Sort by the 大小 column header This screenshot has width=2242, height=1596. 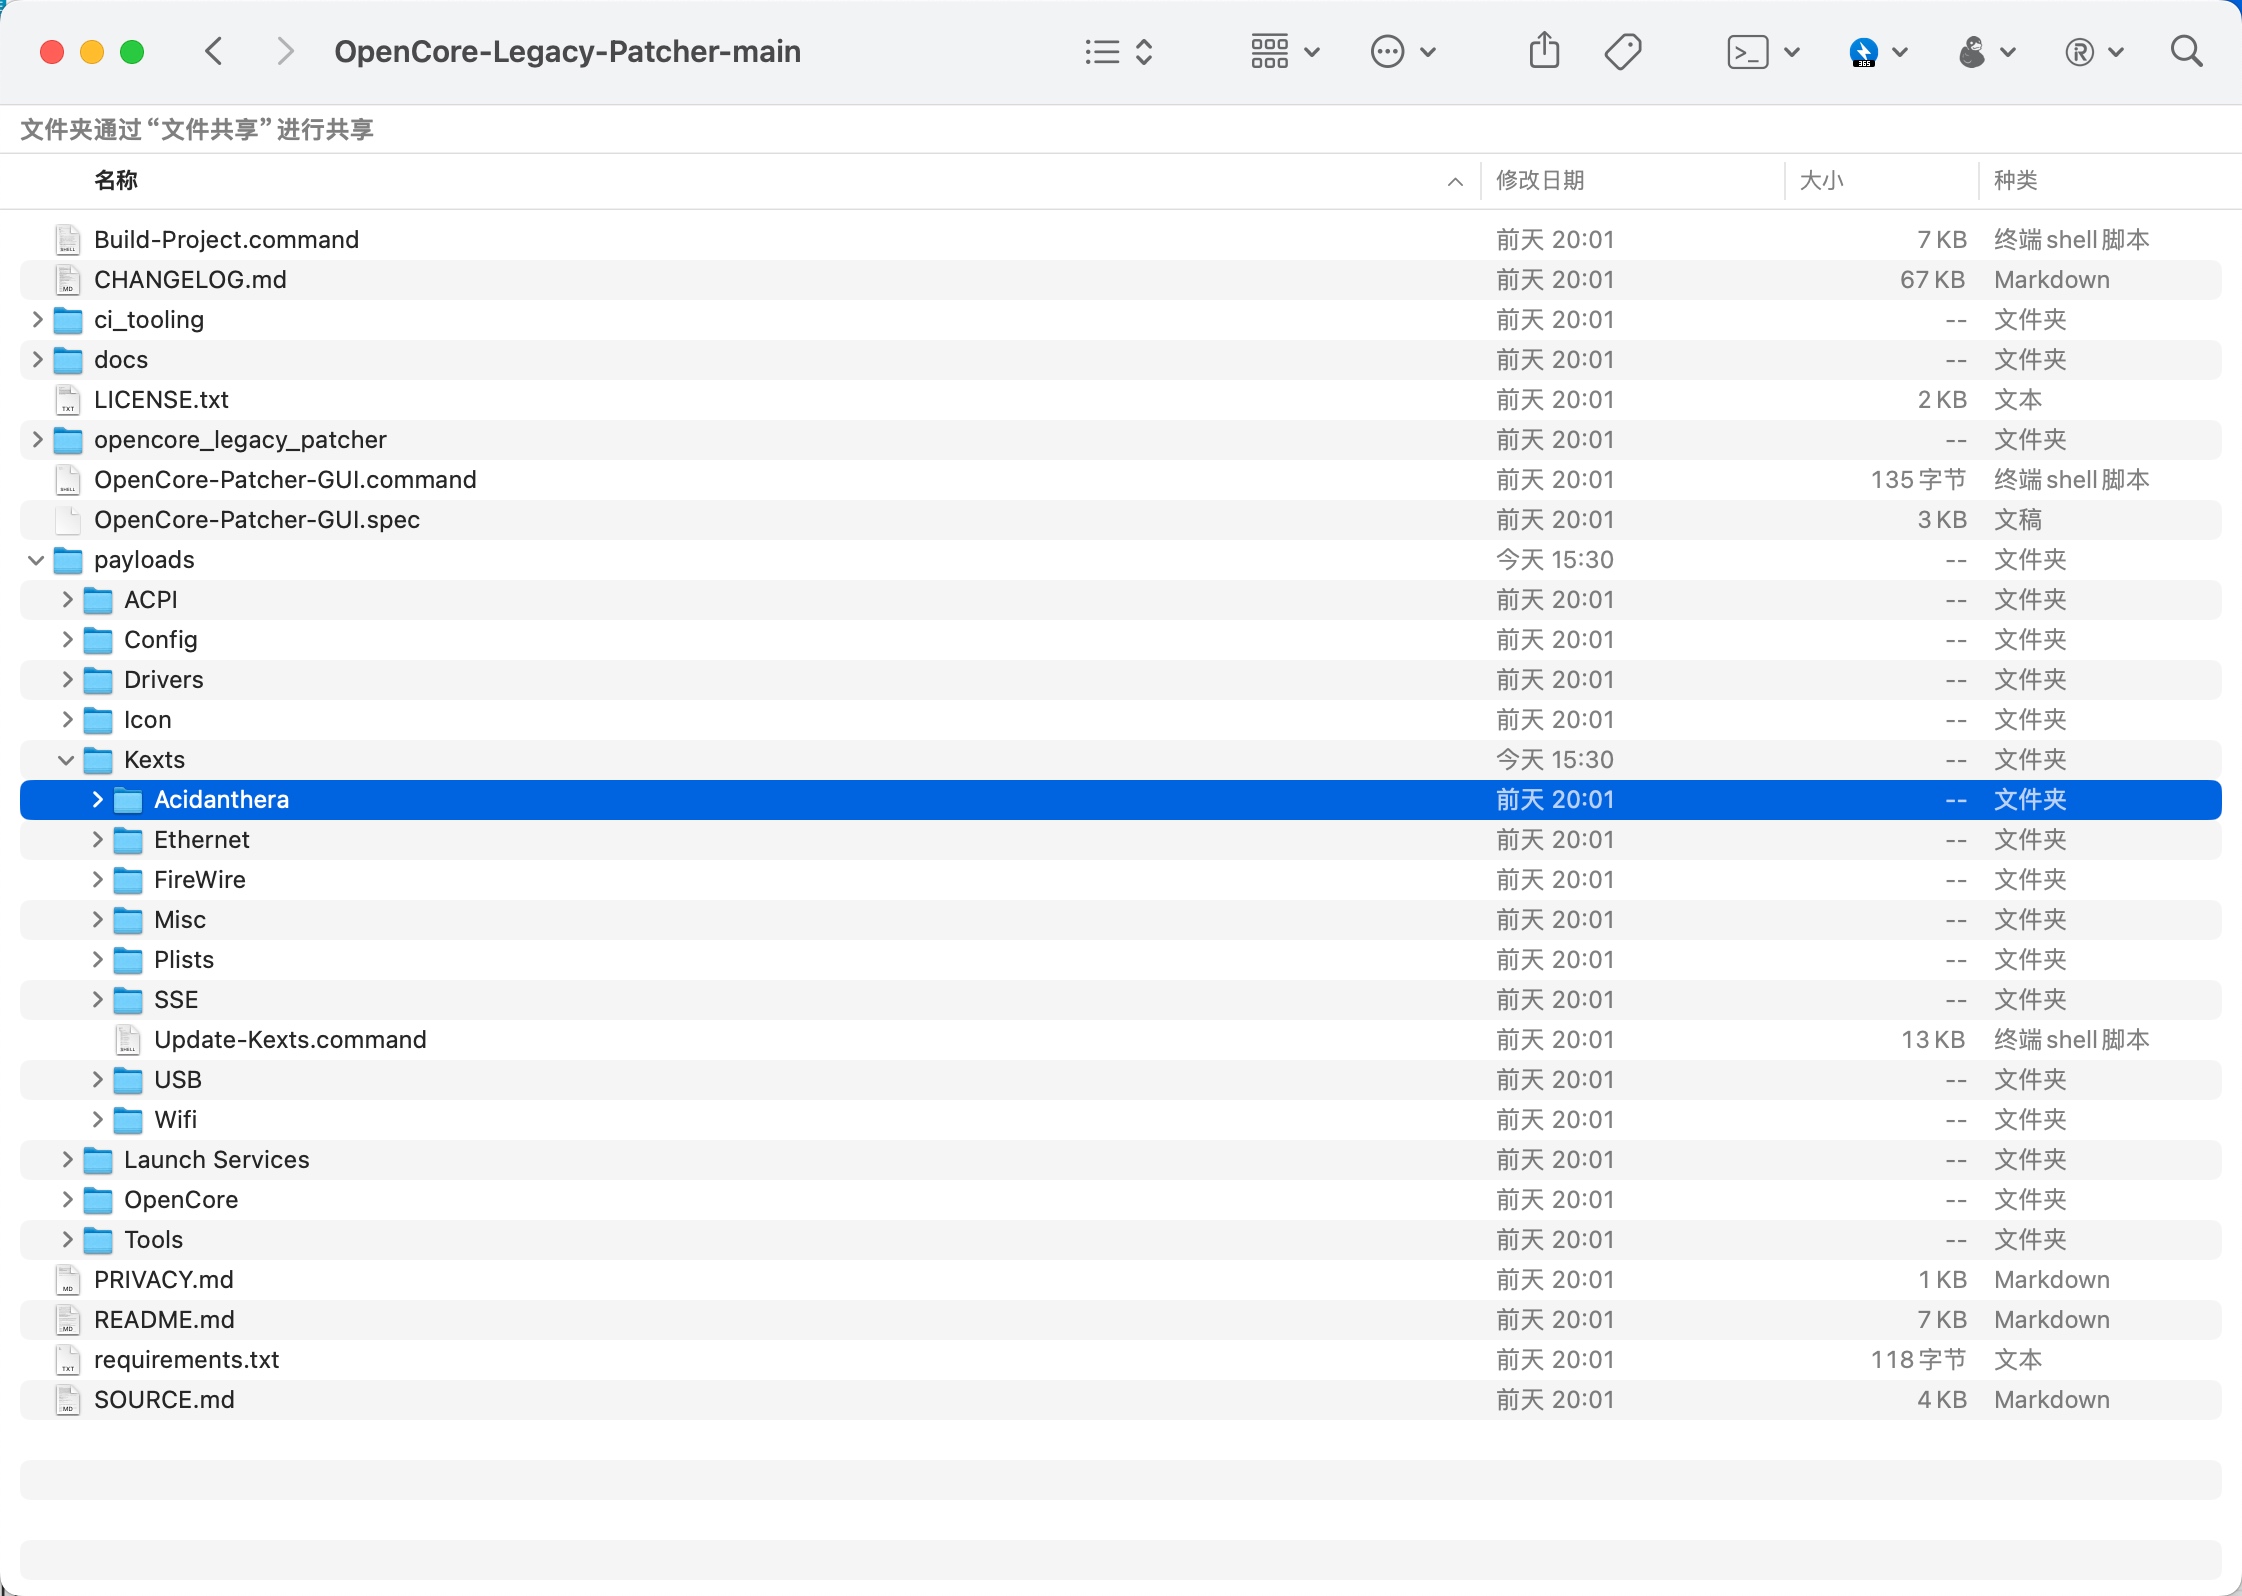1821,180
